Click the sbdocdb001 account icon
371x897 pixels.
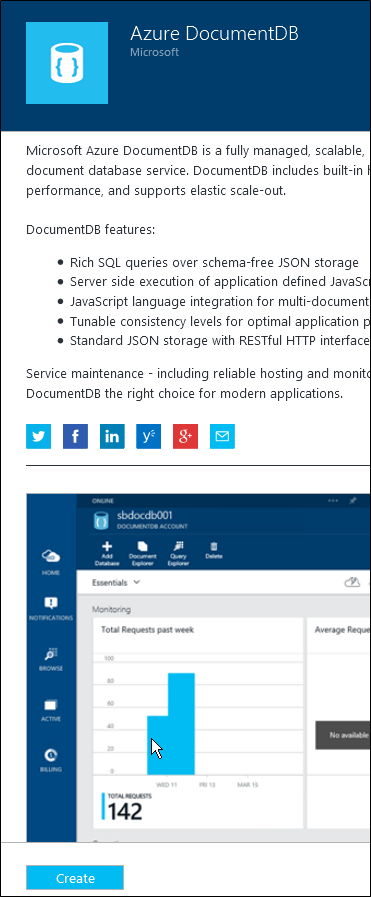[101, 521]
